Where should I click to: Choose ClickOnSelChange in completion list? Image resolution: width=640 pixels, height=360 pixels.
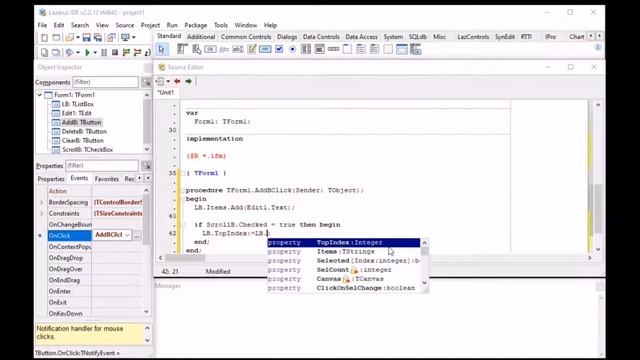click(344, 288)
